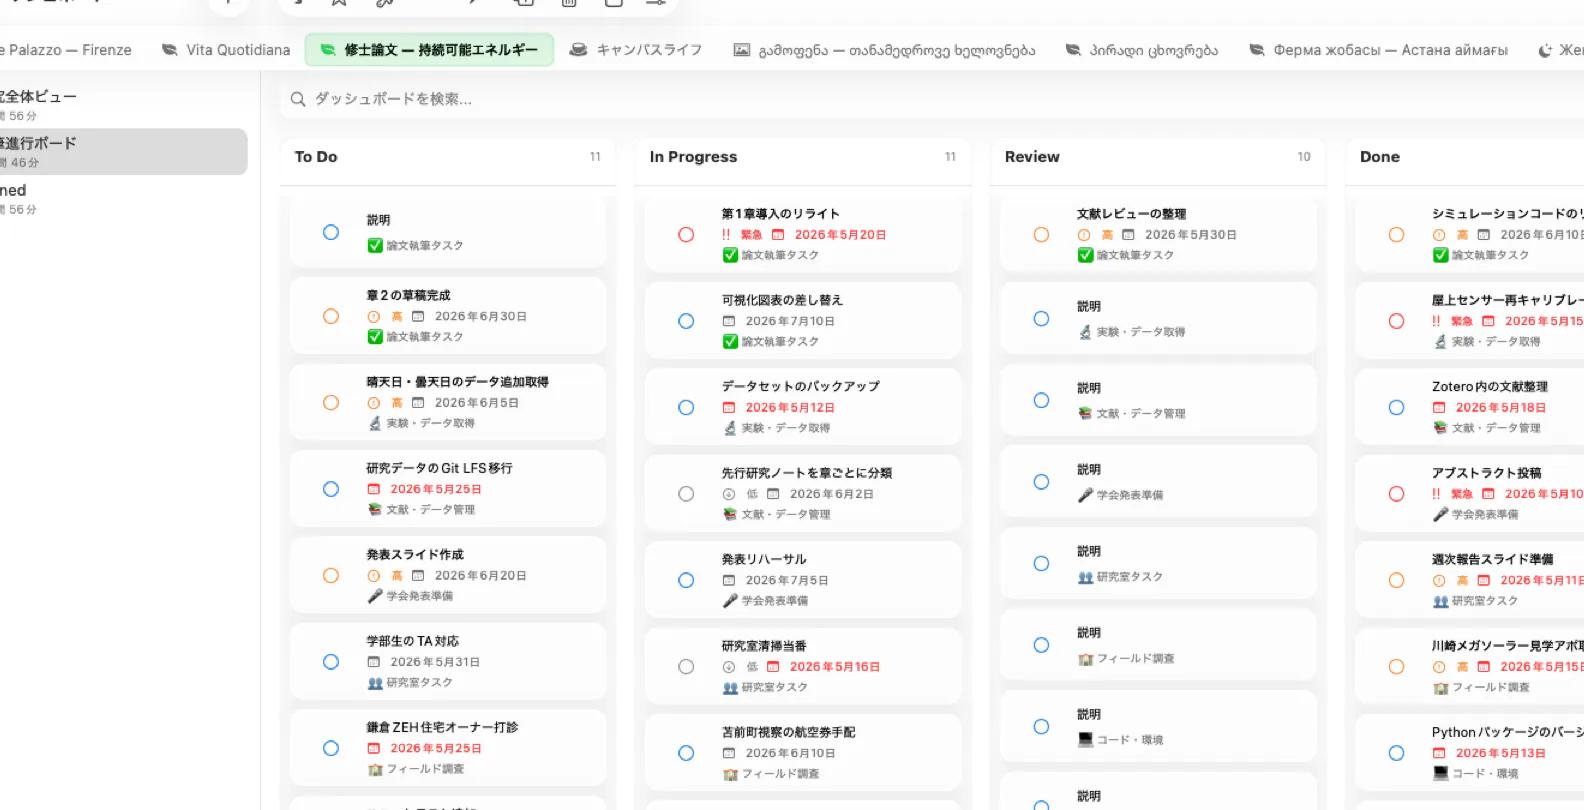Image resolution: width=1584 pixels, height=810 pixels.
Task: Click the date 2026年5月18日 on Zotero内の文献整理
Action: coord(1501,408)
